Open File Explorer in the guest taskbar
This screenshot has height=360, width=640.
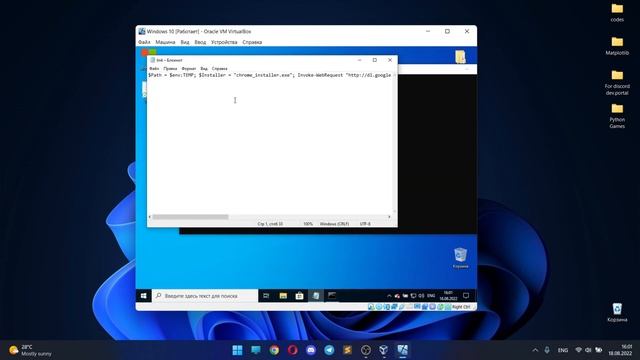point(283,296)
